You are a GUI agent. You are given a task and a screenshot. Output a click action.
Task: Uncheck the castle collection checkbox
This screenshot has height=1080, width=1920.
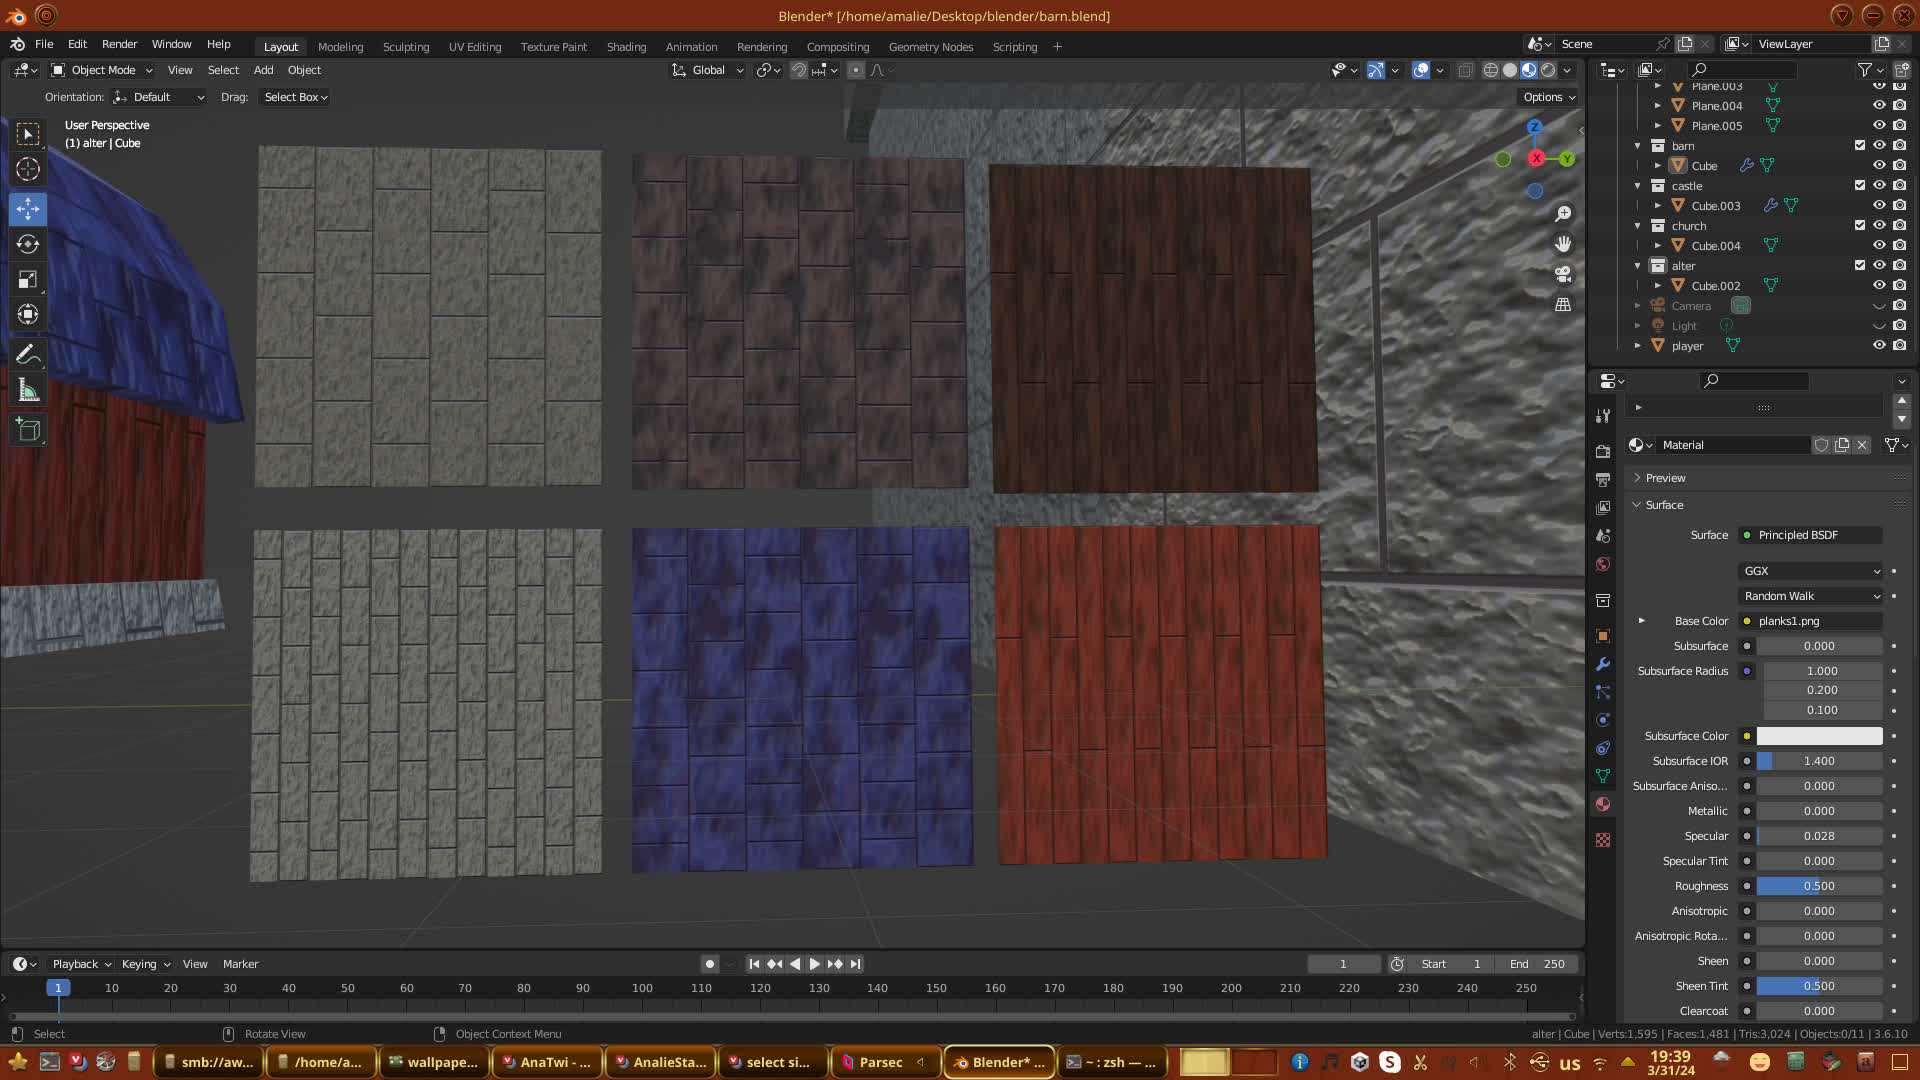point(1860,185)
